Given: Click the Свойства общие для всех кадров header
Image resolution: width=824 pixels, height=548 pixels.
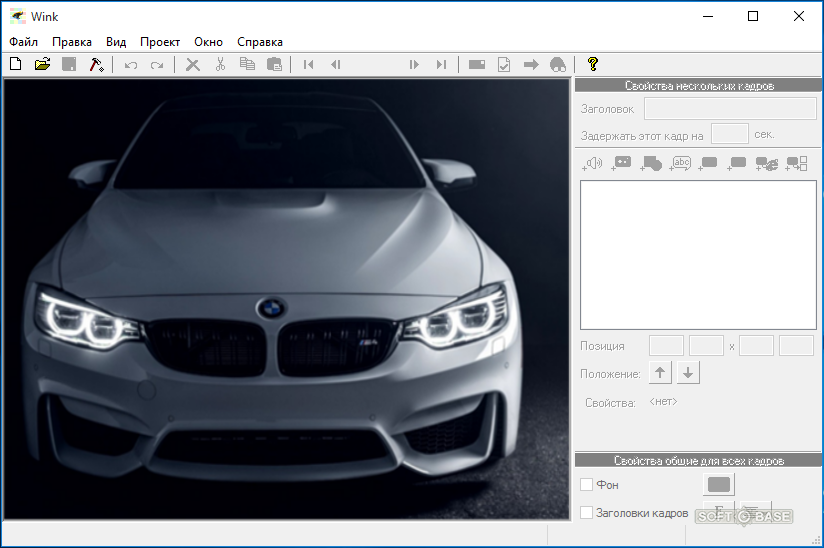Looking at the screenshot, I should tap(698, 460).
